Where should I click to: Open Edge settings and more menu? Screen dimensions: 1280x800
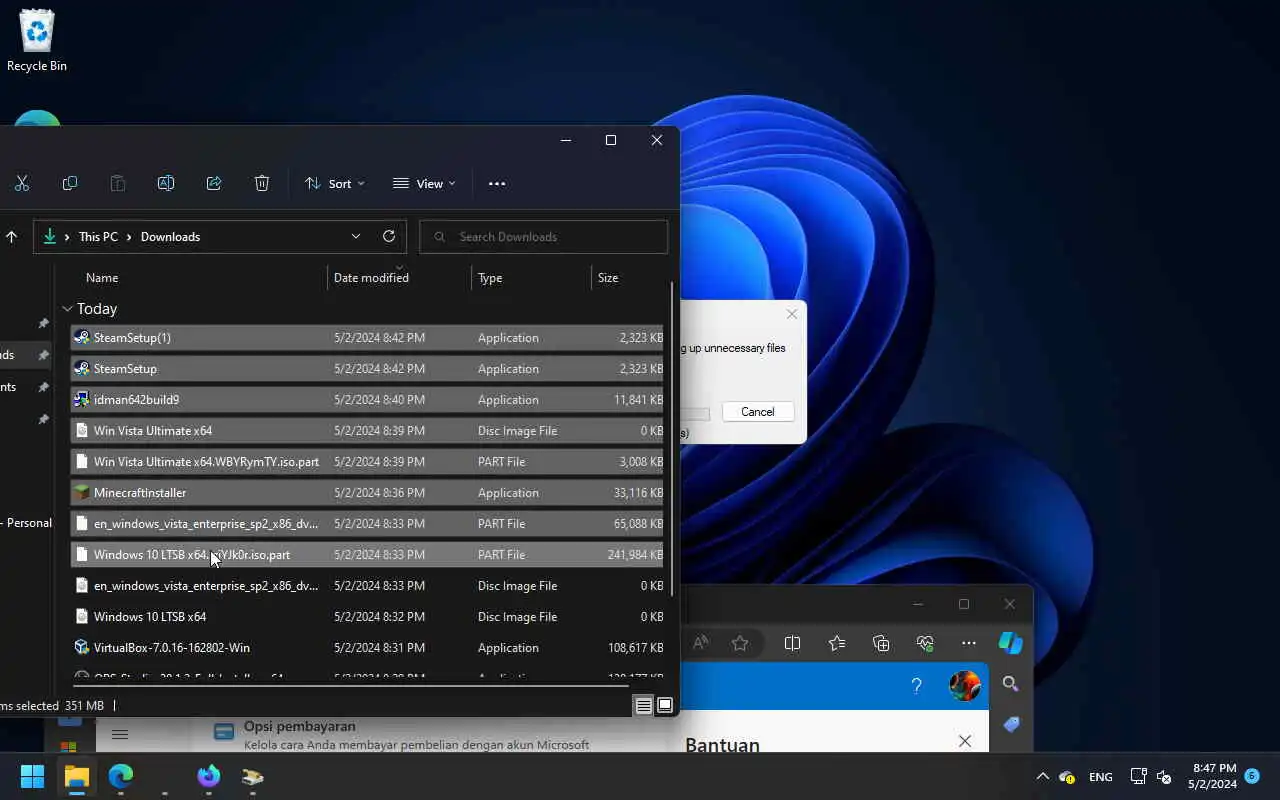[x=969, y=643]
